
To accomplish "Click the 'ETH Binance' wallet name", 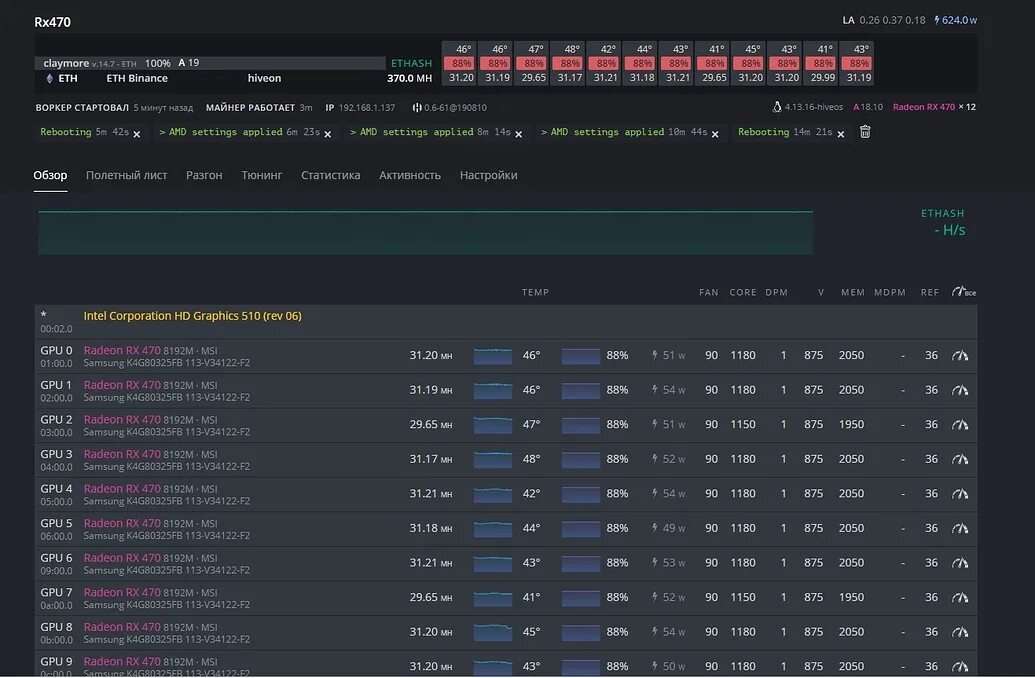I will pyautogui.click(x=137, y=79).
